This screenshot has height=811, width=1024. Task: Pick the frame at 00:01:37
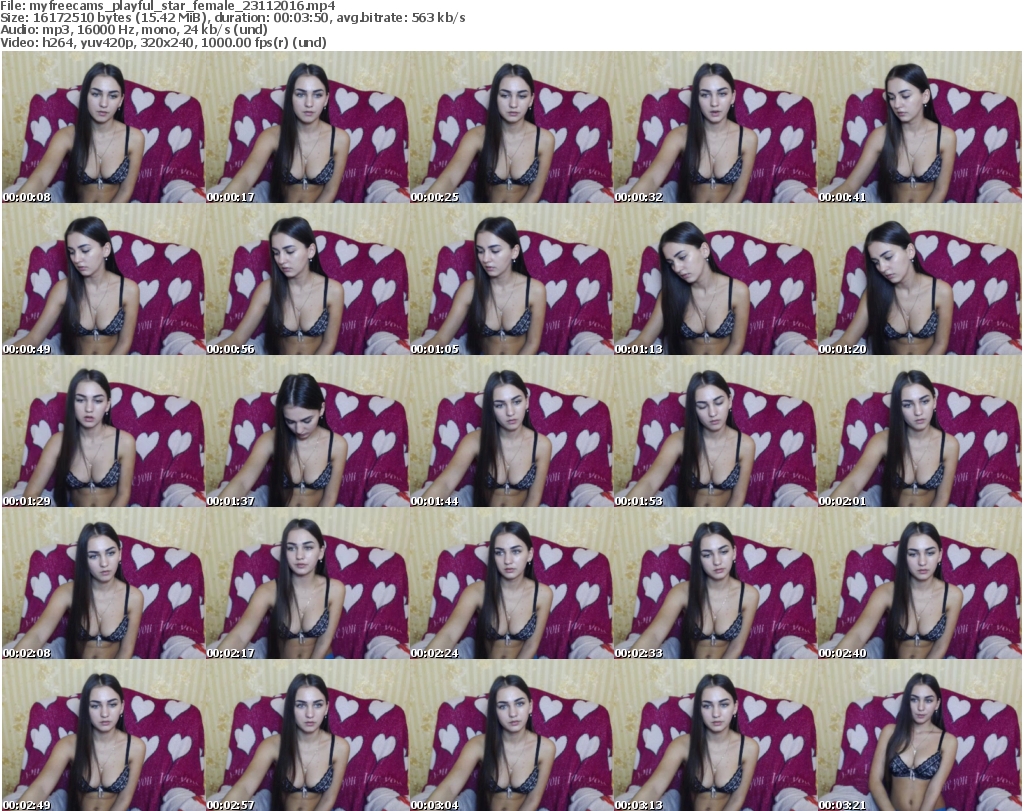coord(307,431)
